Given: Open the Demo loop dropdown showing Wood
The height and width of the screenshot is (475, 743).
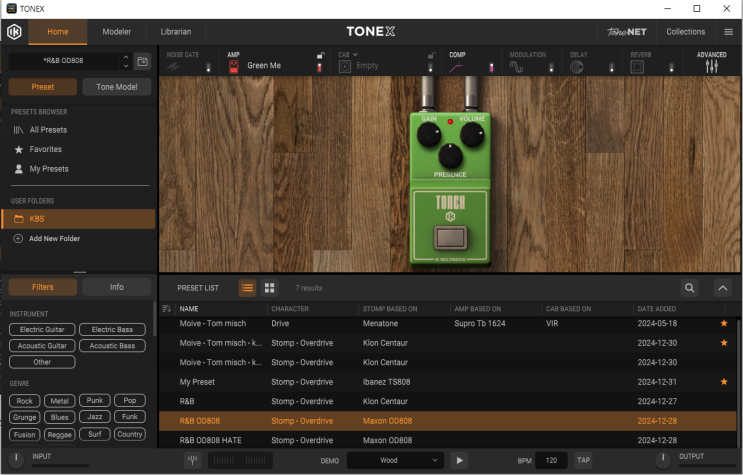Looking at the screenshot, I should pos(394,460).
